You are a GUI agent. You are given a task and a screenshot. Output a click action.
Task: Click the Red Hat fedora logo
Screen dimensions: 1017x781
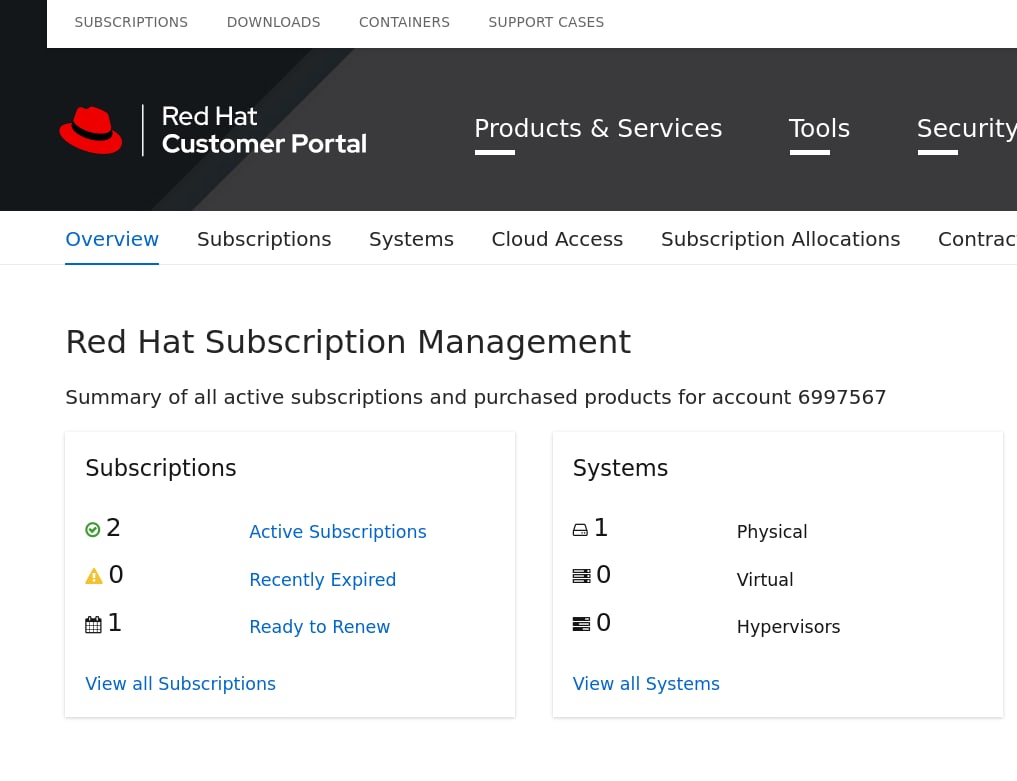[91, 130]
